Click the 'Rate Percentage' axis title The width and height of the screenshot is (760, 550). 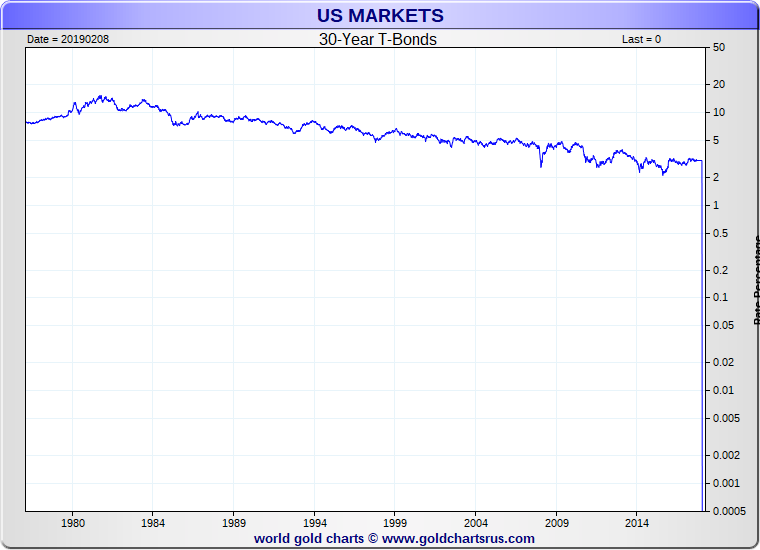click(x=757, y=280)
